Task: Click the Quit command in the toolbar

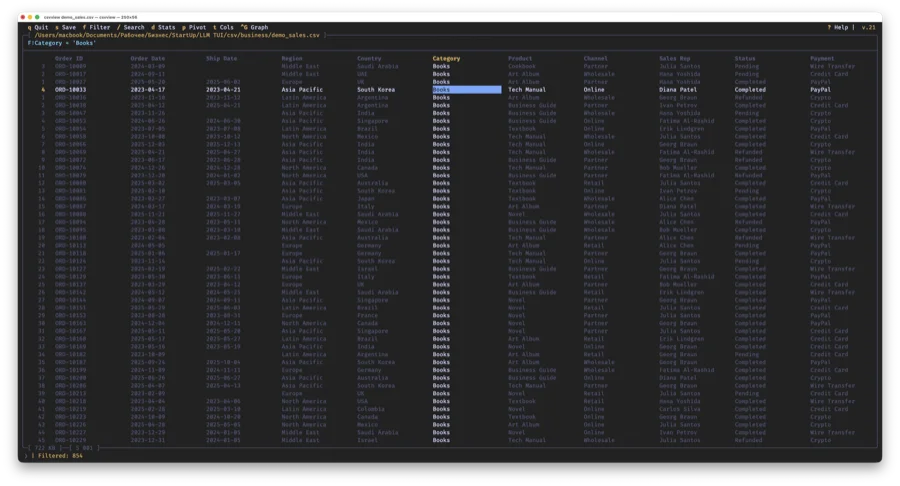Action: (40, 27)
